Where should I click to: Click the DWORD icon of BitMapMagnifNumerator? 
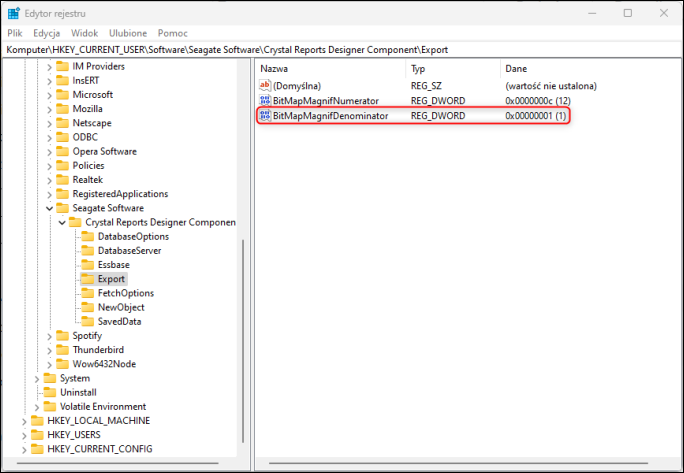point(265,101)
